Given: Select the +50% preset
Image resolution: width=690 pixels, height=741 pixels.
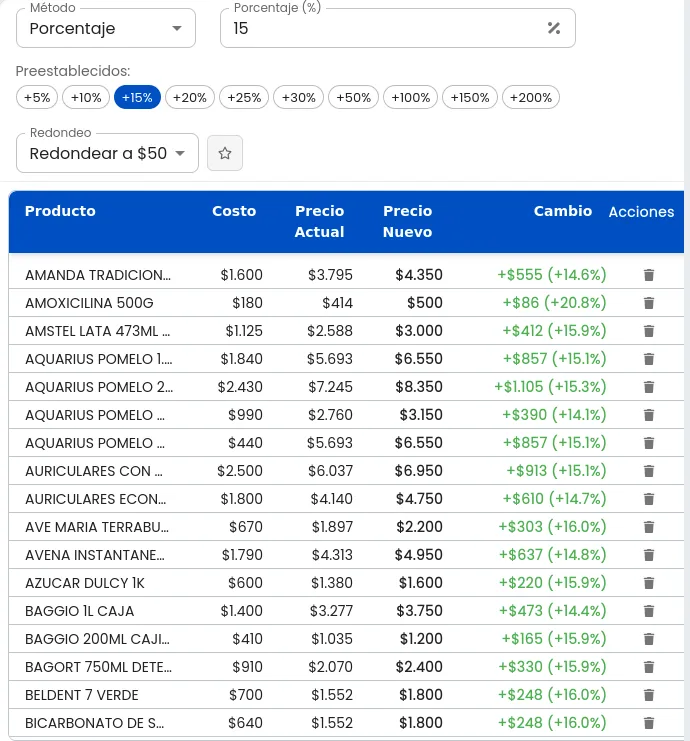Looking at the screenshot, I should click(x=353, y=97).
